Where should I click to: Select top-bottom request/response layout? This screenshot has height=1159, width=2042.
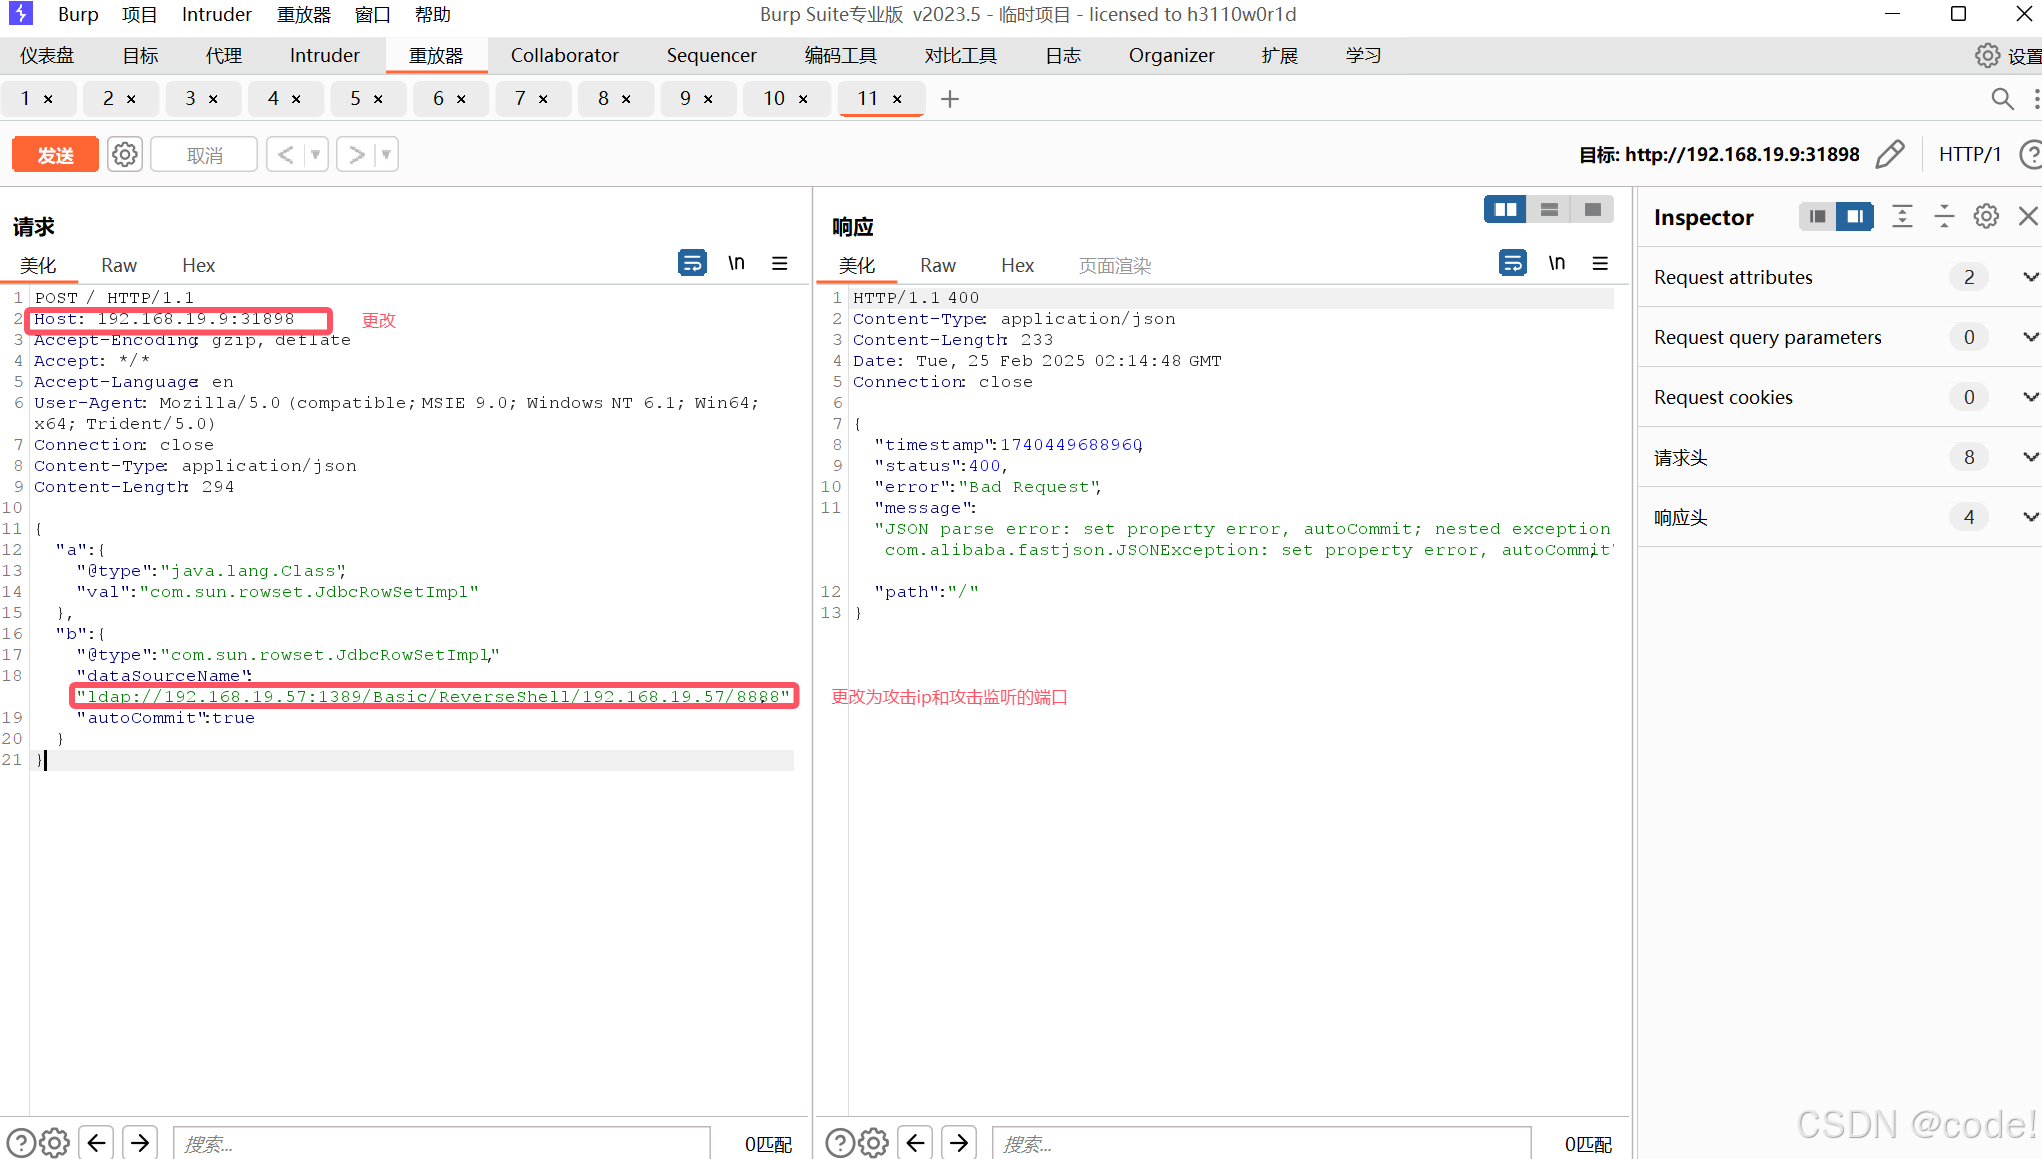point(1549,210)
